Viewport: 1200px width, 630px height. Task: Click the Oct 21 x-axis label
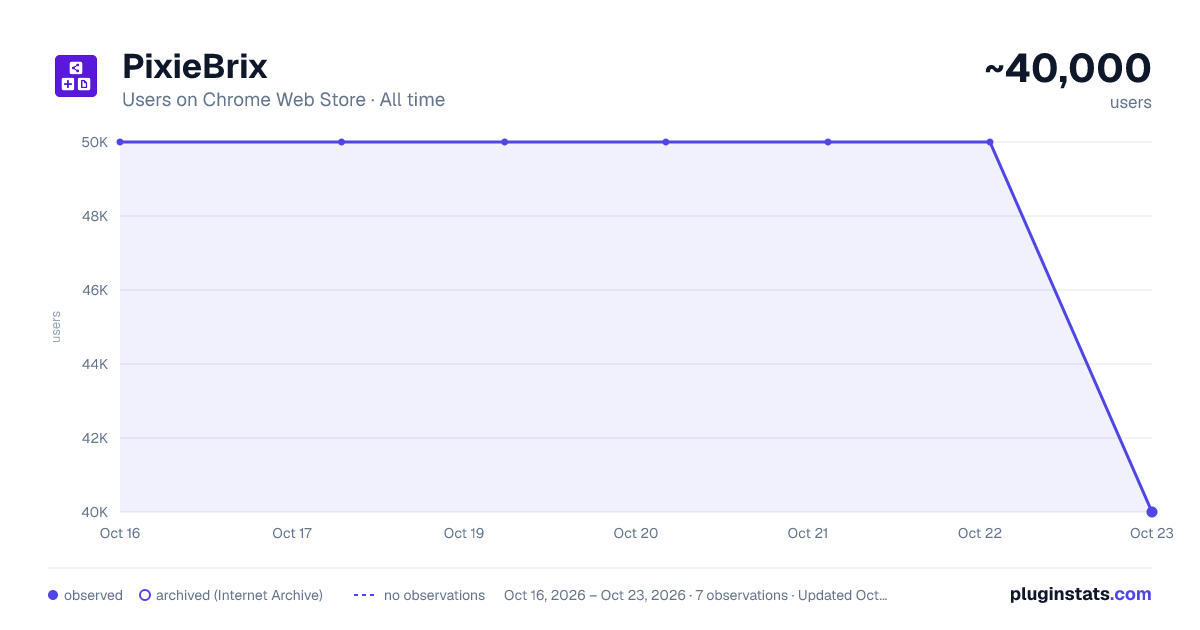(x=808, y=533)
